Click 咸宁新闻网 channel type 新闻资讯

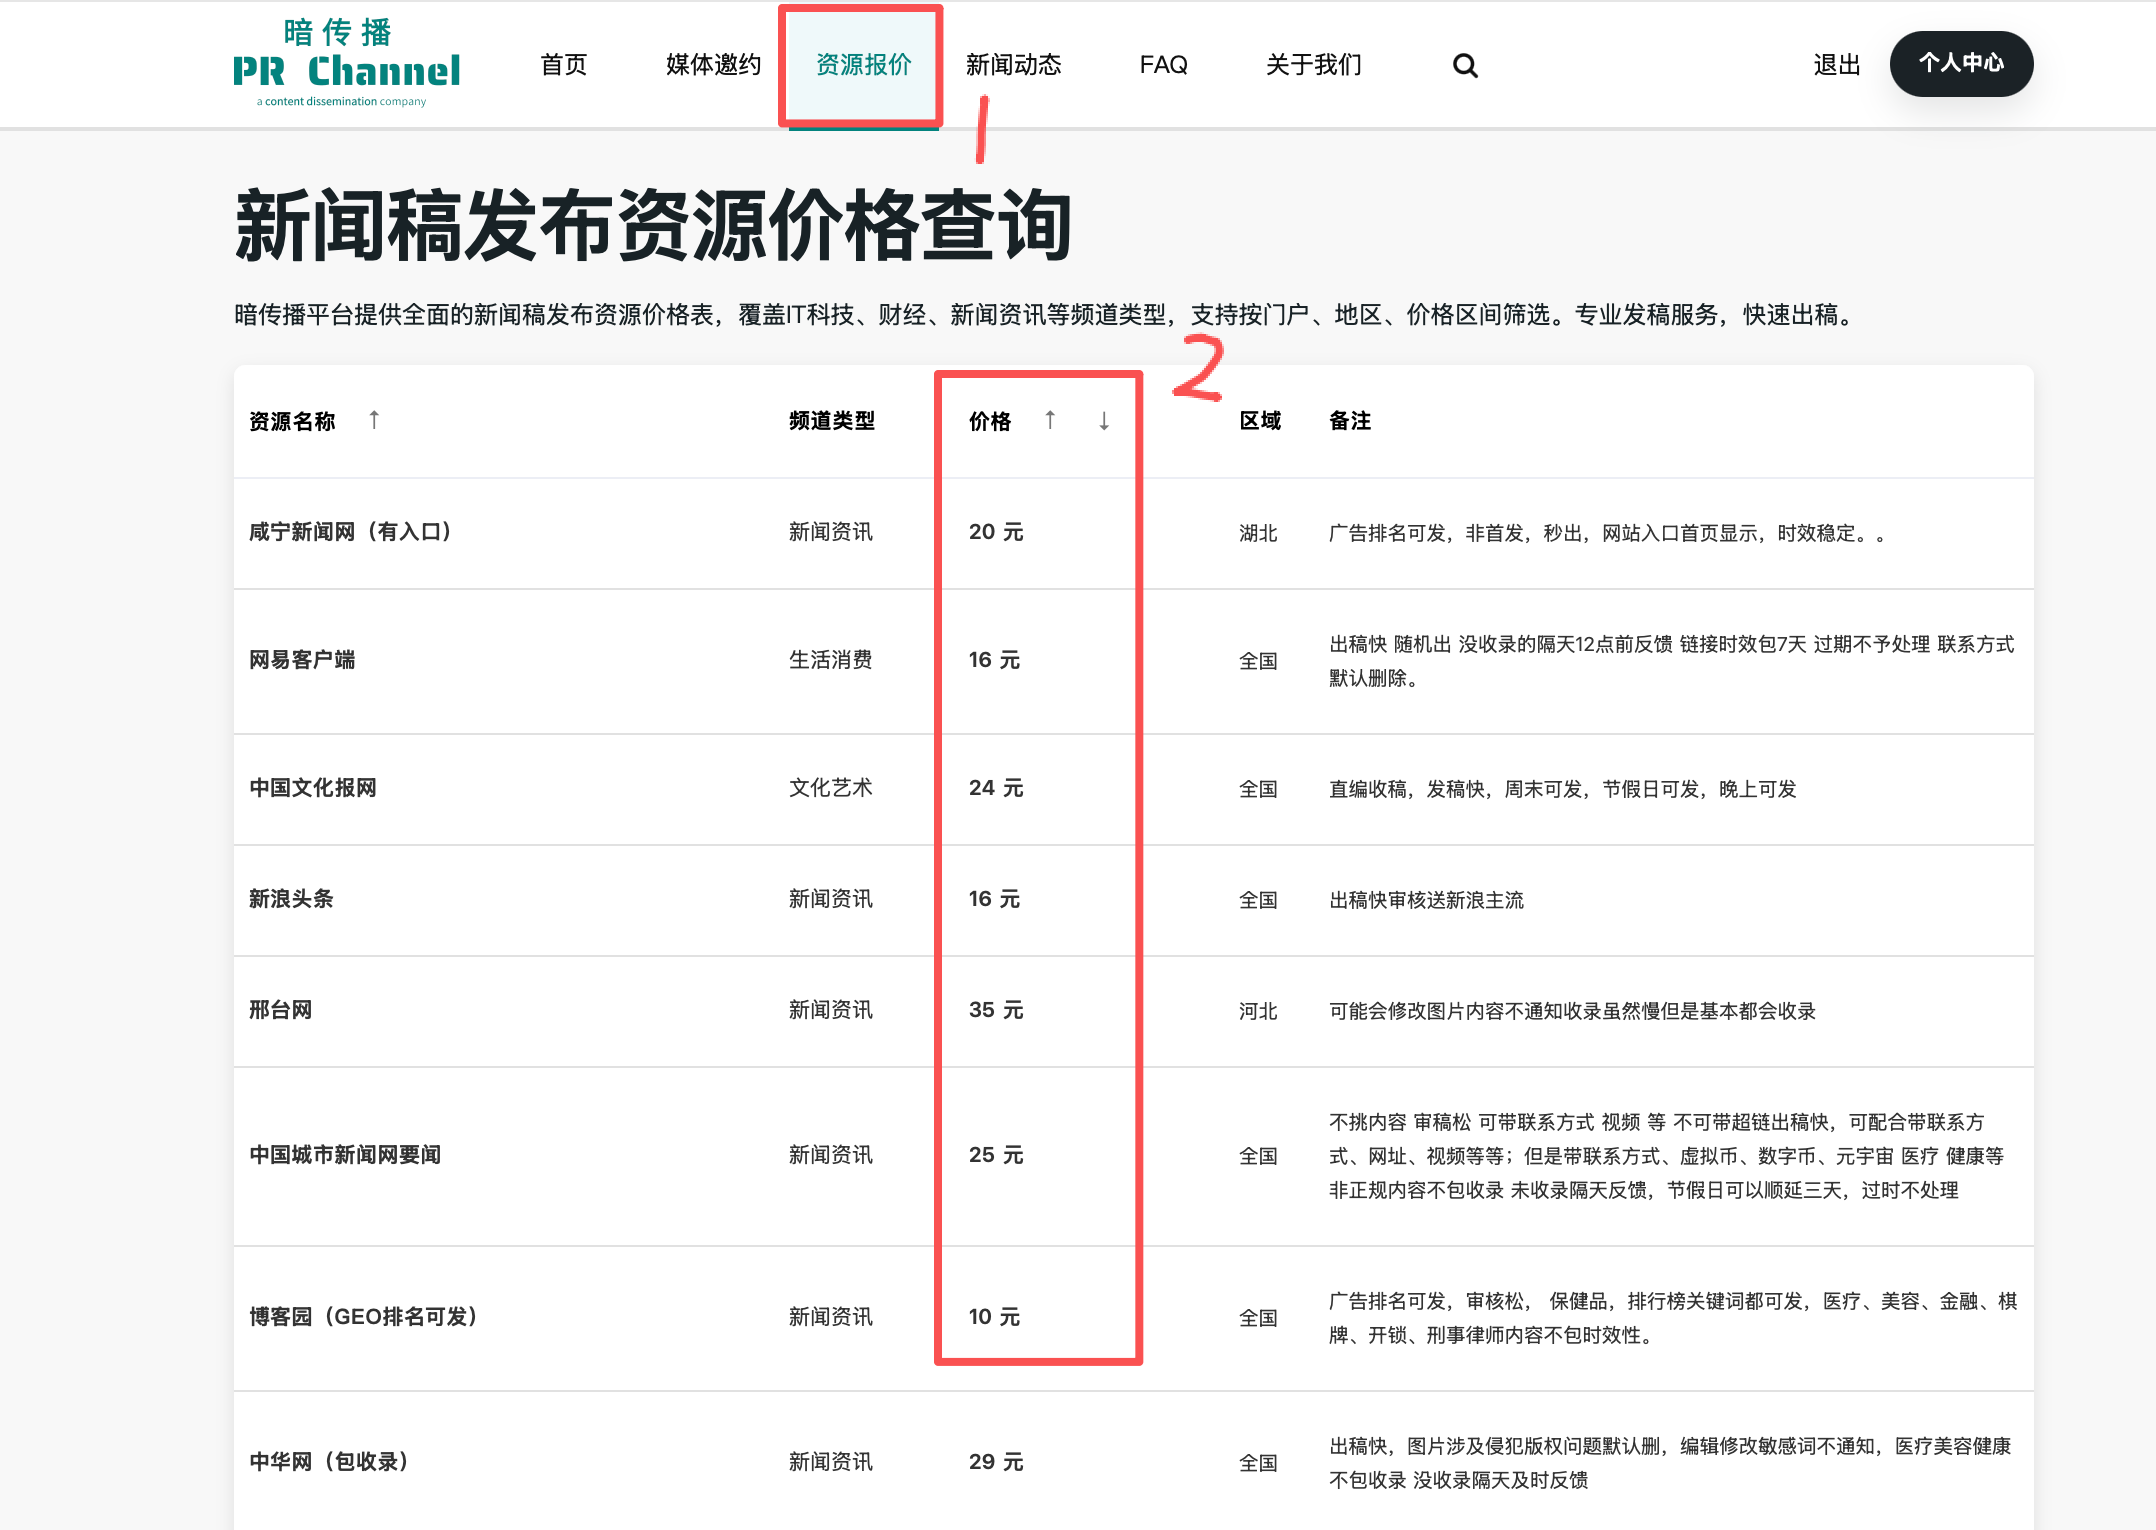(x=831, y=532)
